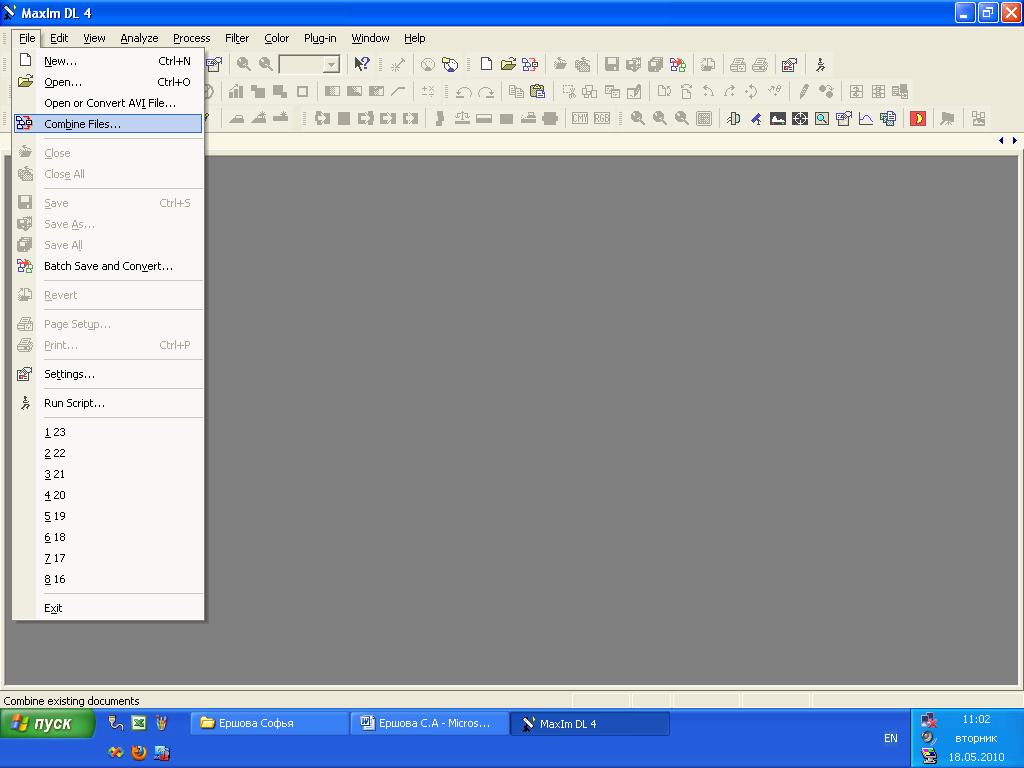1024x768 pixels.
Task: Click the Batch Save and Convert toolbar icon
Action: [678, 64]
